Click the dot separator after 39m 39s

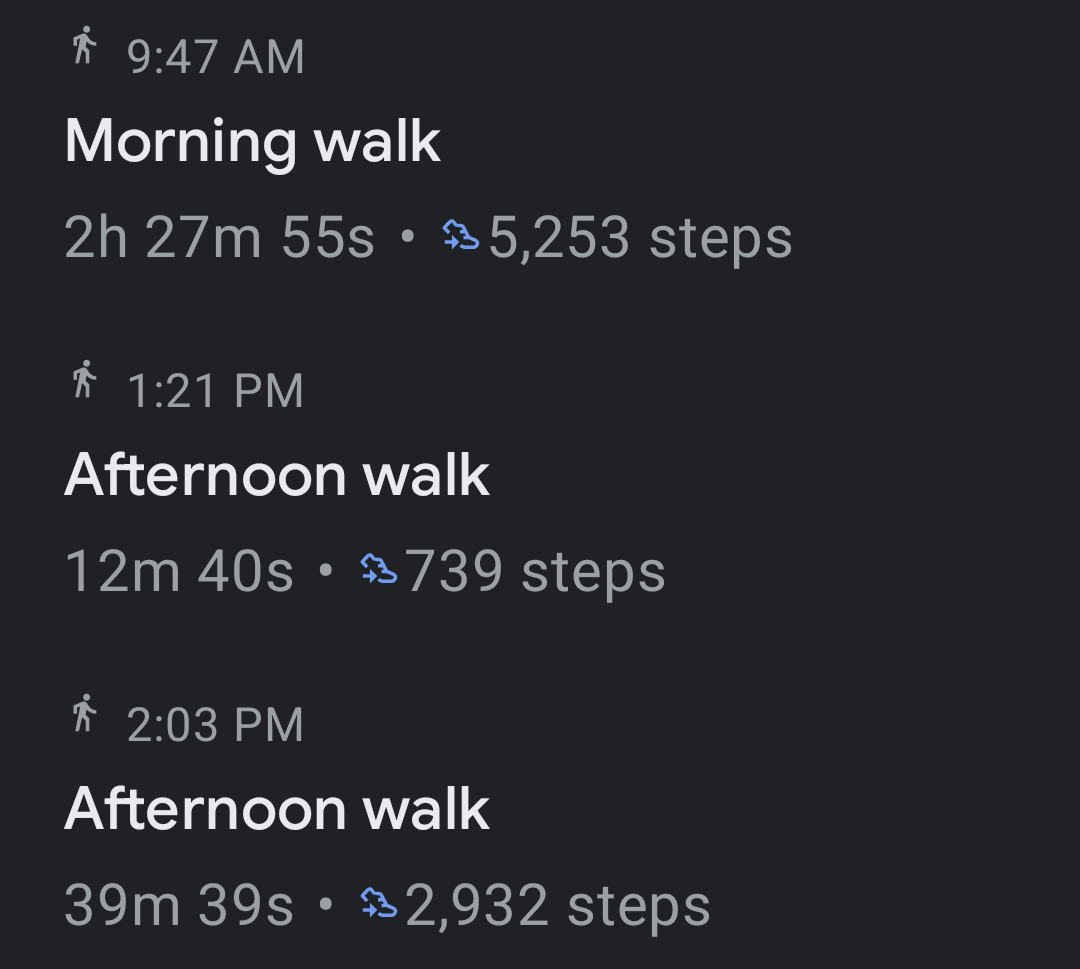(x=325, y=906)
